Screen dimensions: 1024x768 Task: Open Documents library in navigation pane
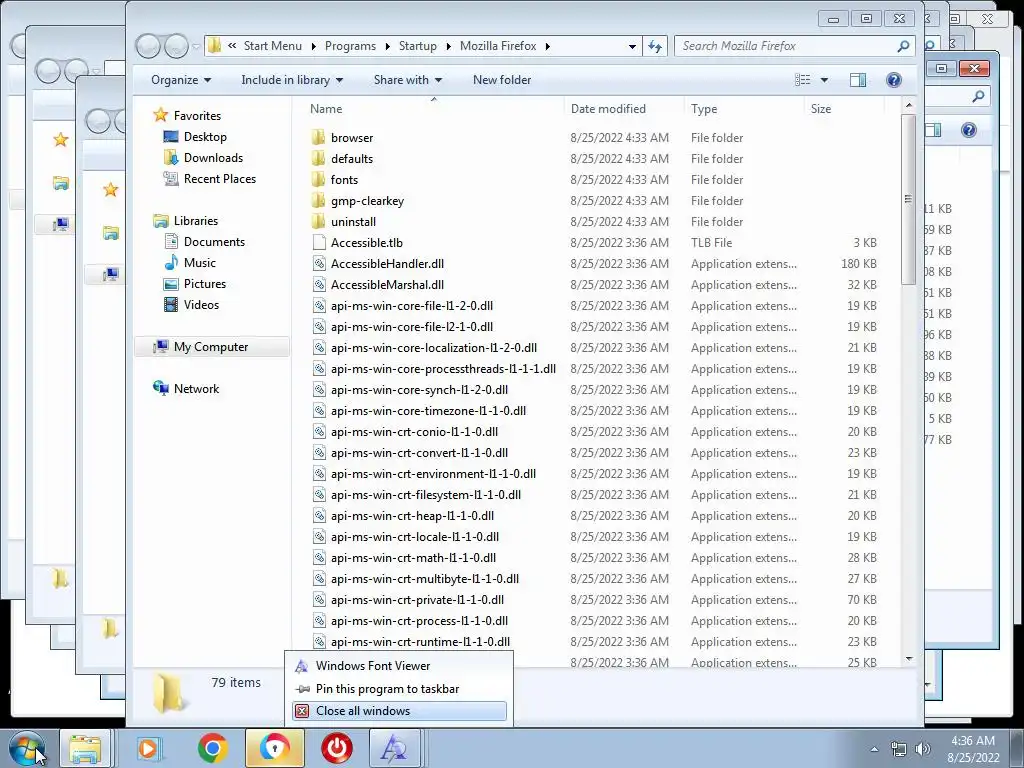click(214, 242)
